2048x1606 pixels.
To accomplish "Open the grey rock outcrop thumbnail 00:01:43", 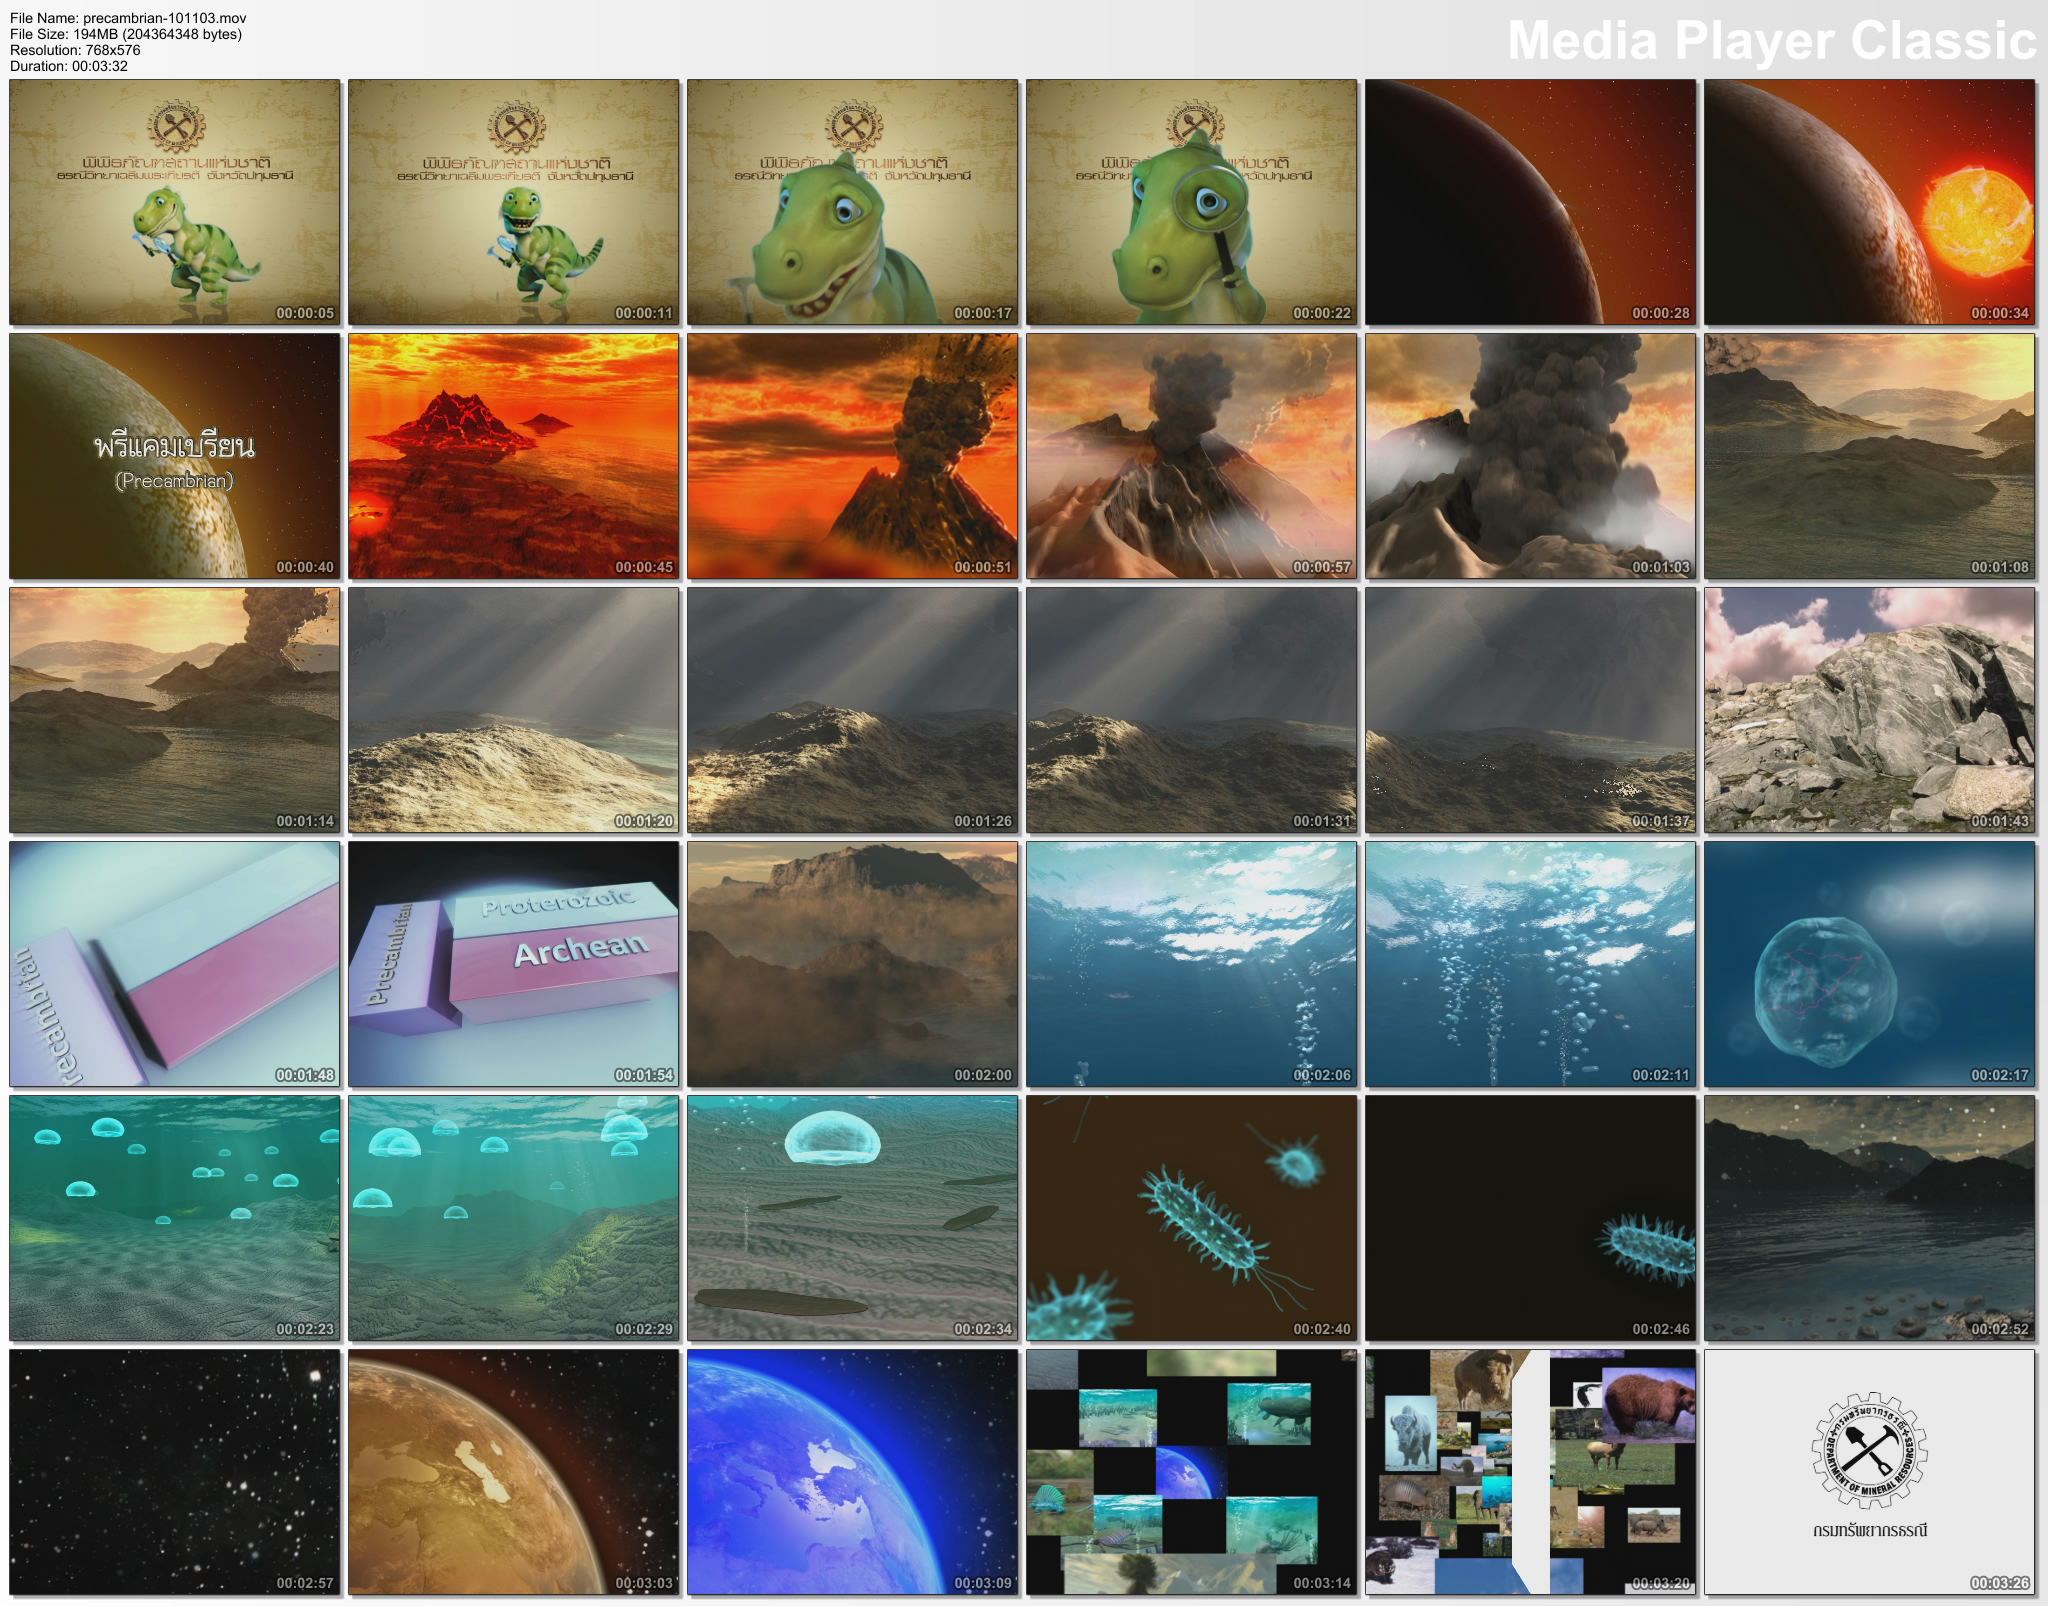I will (x=1870, y=710).
